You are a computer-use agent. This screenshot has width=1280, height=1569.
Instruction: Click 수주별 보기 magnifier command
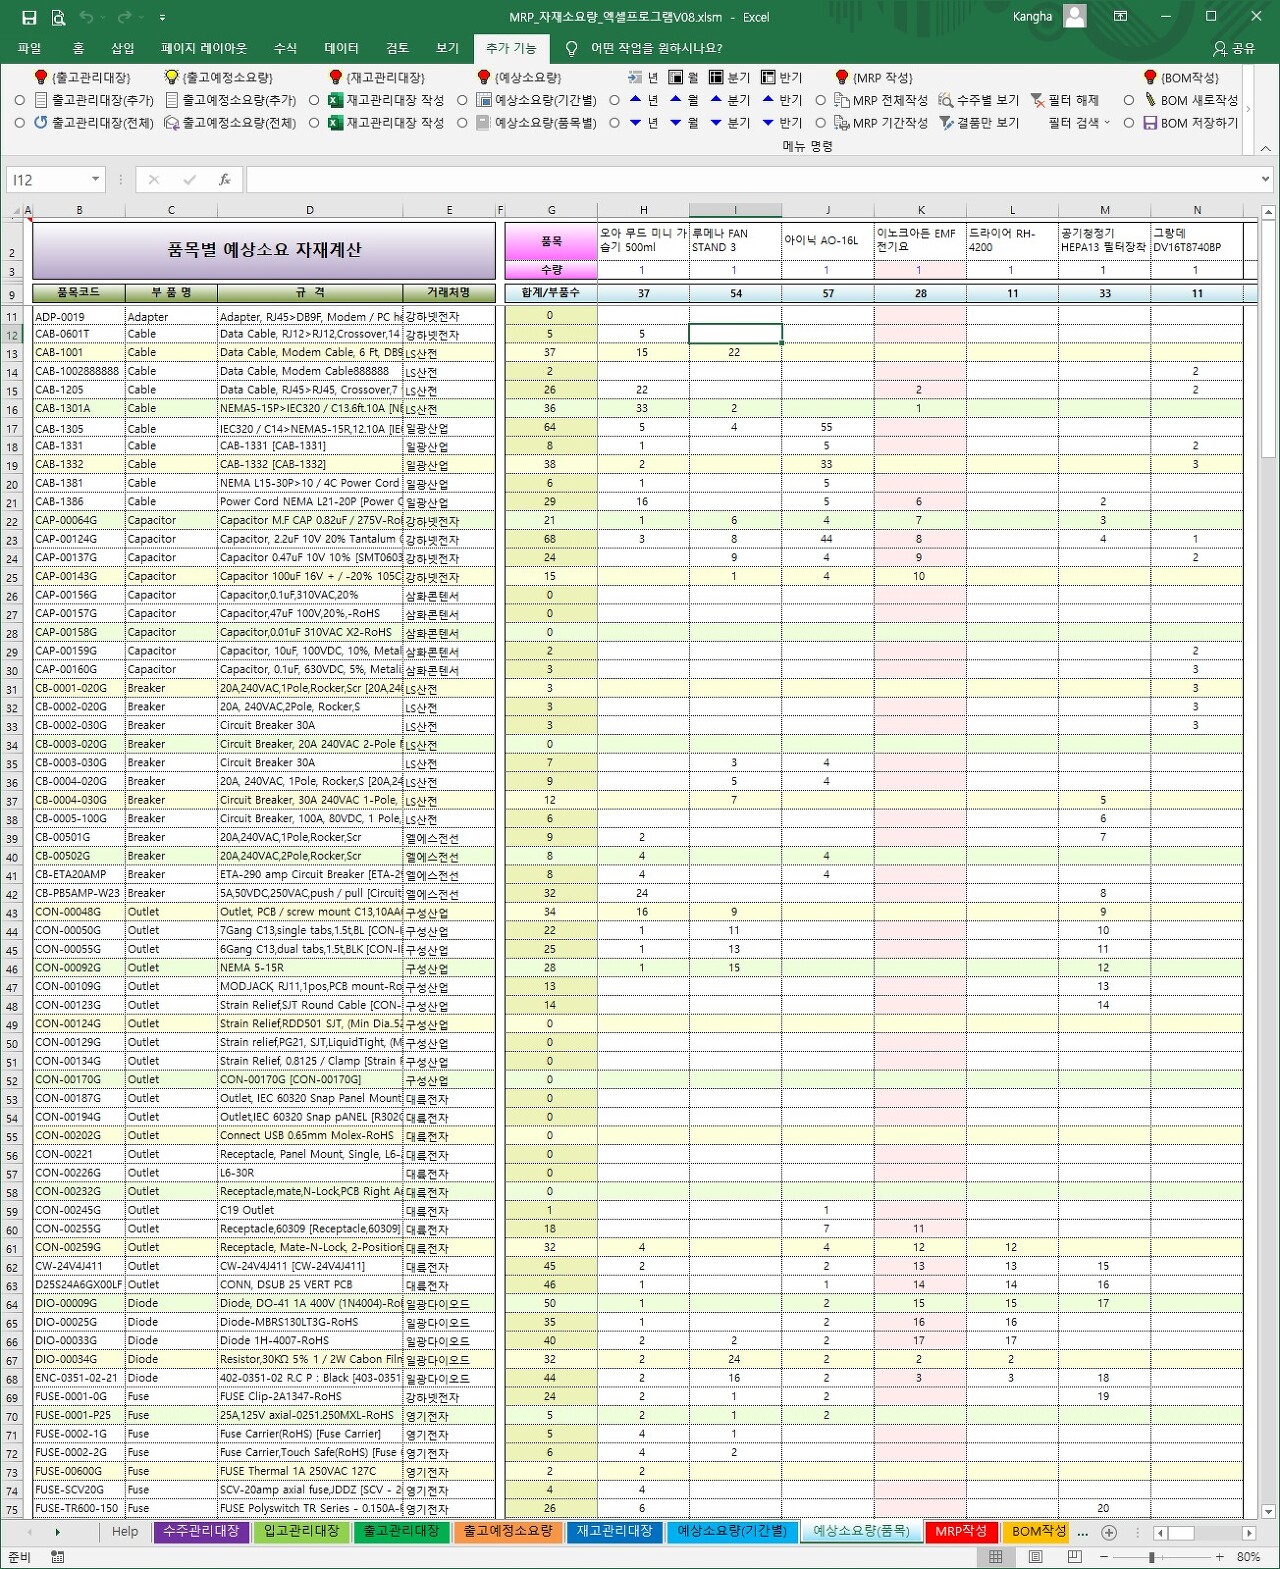point(978,100)
